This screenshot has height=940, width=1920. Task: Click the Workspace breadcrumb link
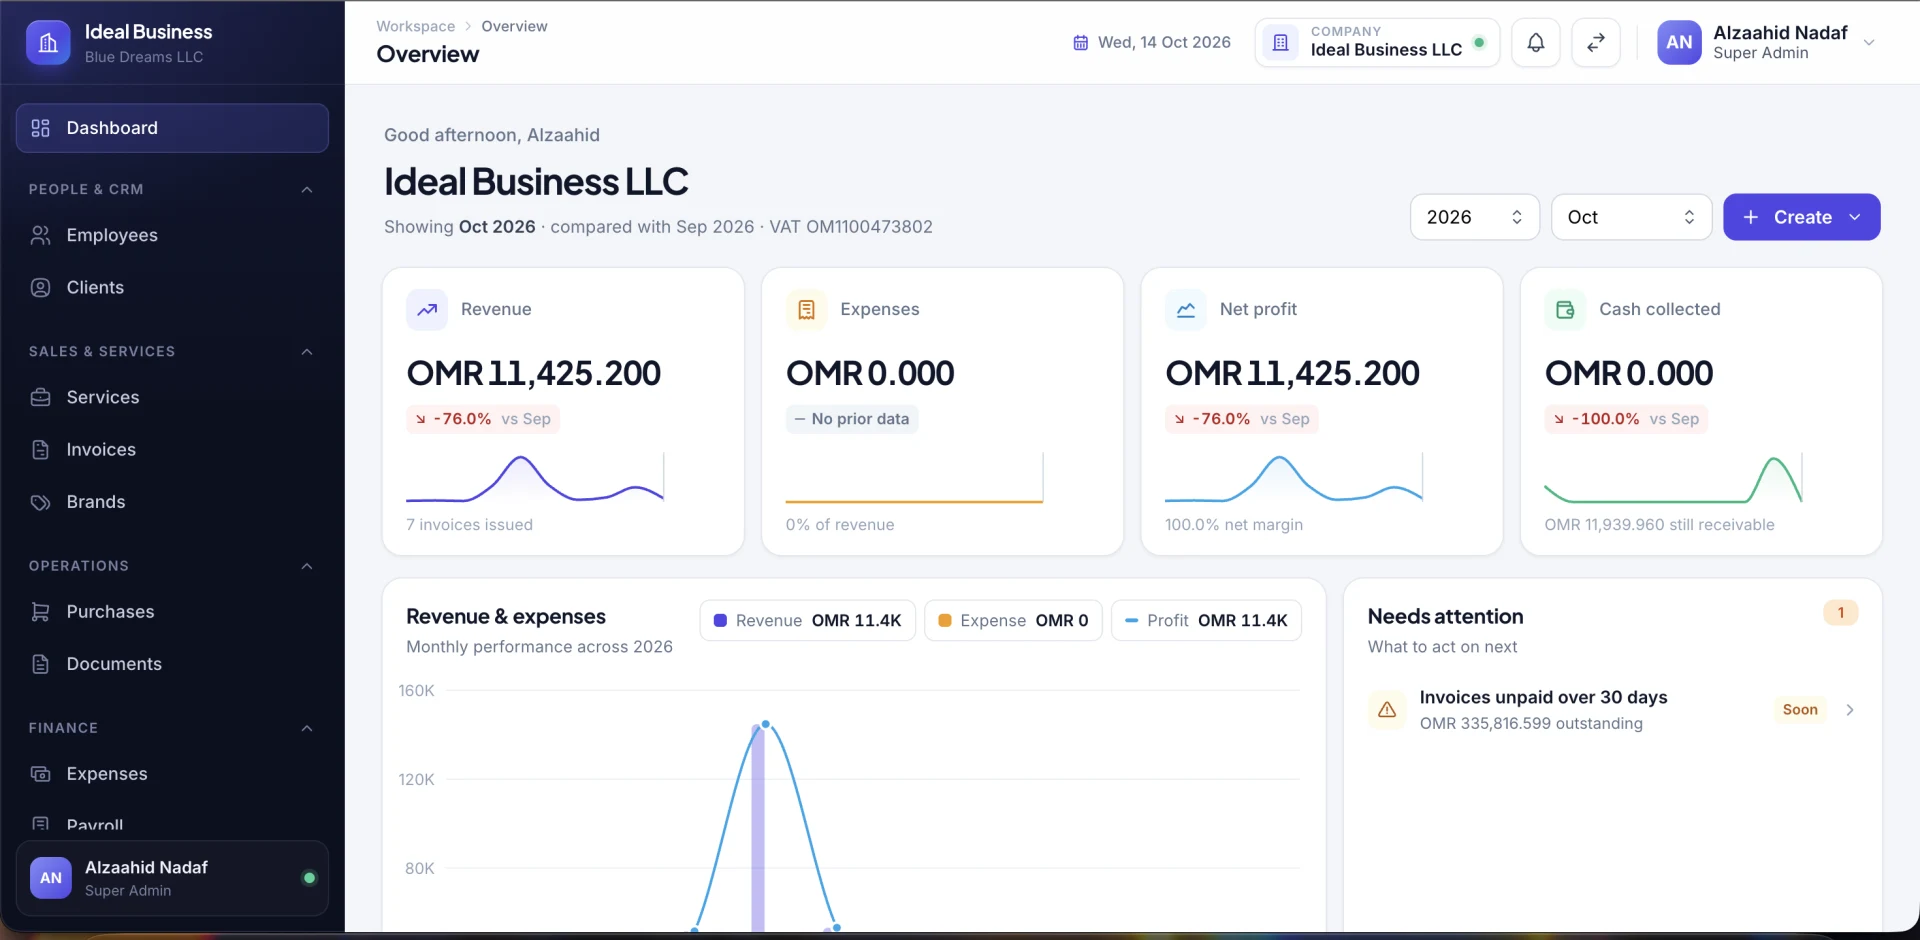[x=415, y=26]
